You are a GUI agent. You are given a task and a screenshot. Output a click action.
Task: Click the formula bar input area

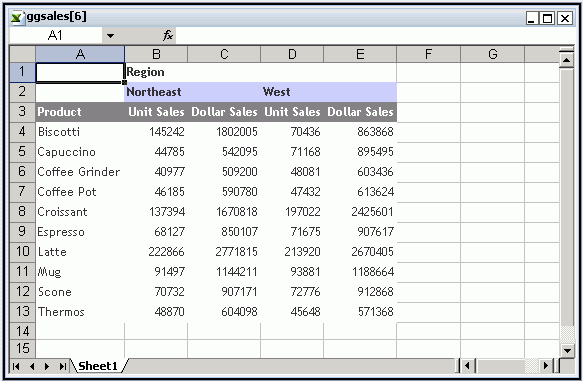375,36
